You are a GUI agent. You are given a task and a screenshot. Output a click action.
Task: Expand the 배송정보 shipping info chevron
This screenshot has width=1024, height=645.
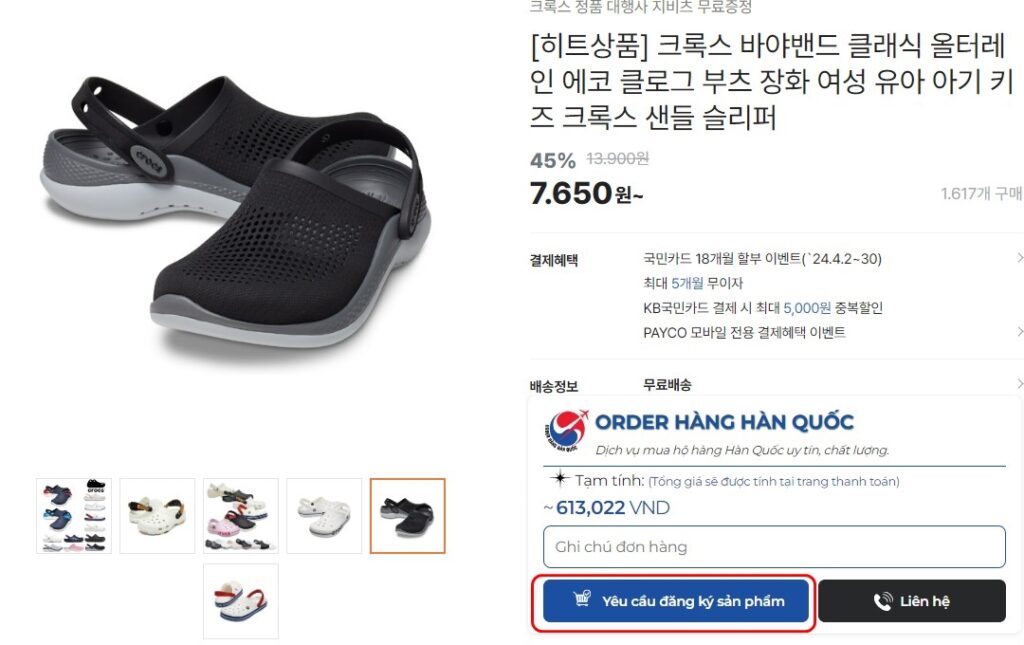click(x=1019, y=383)
